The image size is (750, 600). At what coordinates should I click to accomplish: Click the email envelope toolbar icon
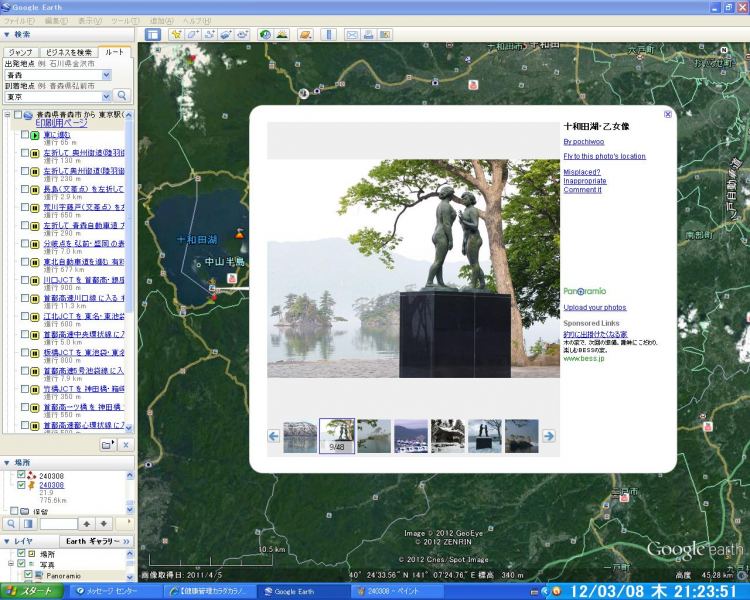(352, 34)
